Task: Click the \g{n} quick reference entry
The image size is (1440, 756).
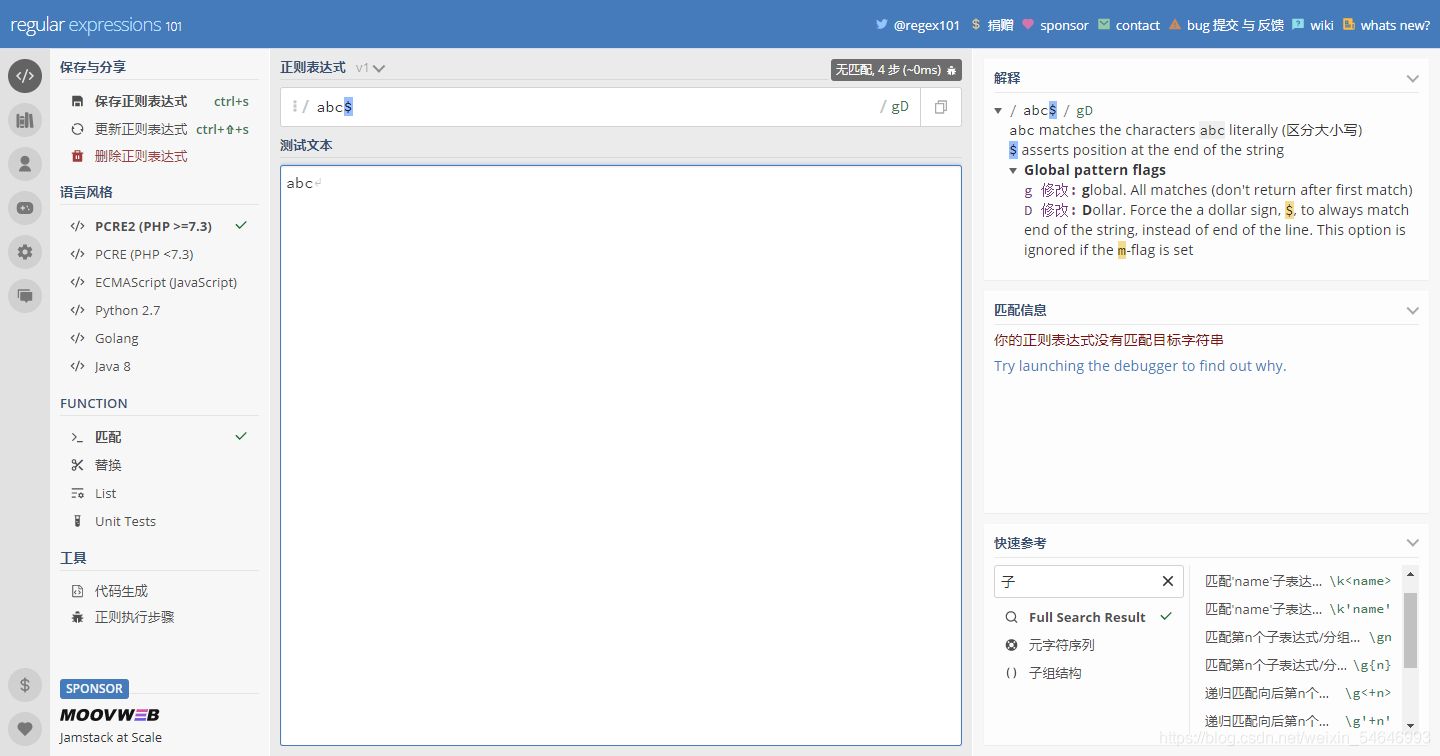Action: [x=1297, y=665]
